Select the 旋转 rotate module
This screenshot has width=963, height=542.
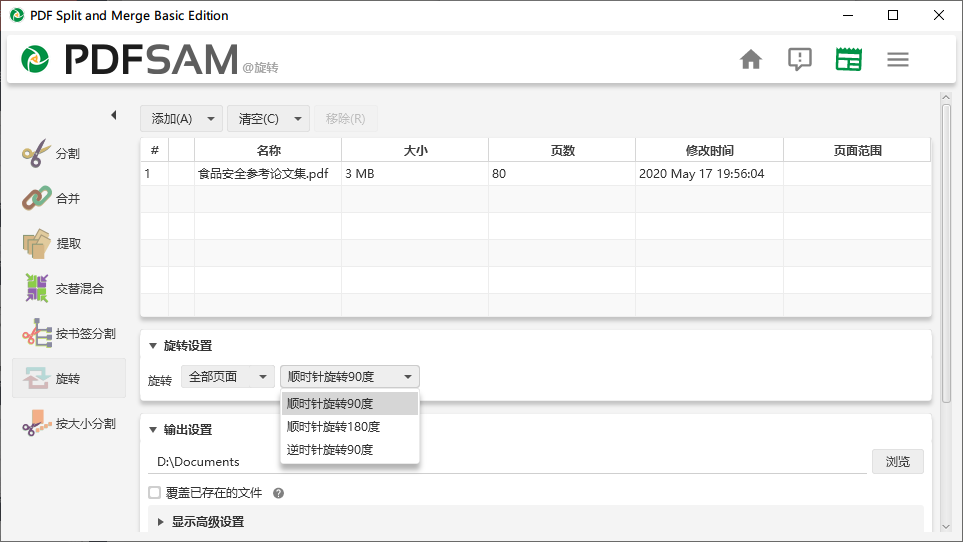[69, 378]
